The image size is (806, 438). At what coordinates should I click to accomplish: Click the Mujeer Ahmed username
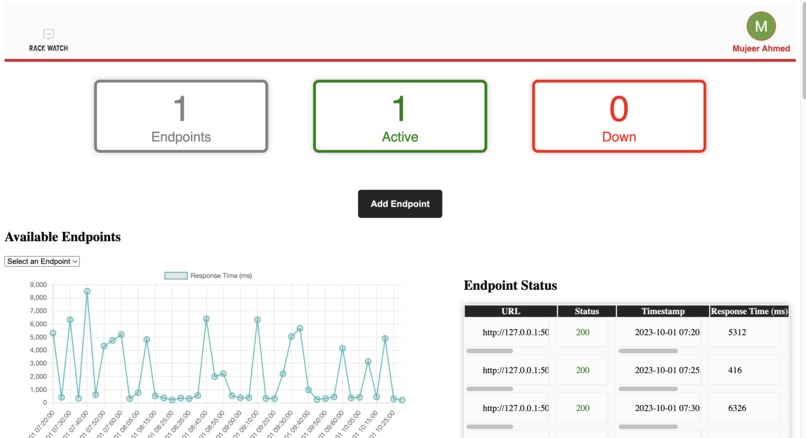[761, 48]
